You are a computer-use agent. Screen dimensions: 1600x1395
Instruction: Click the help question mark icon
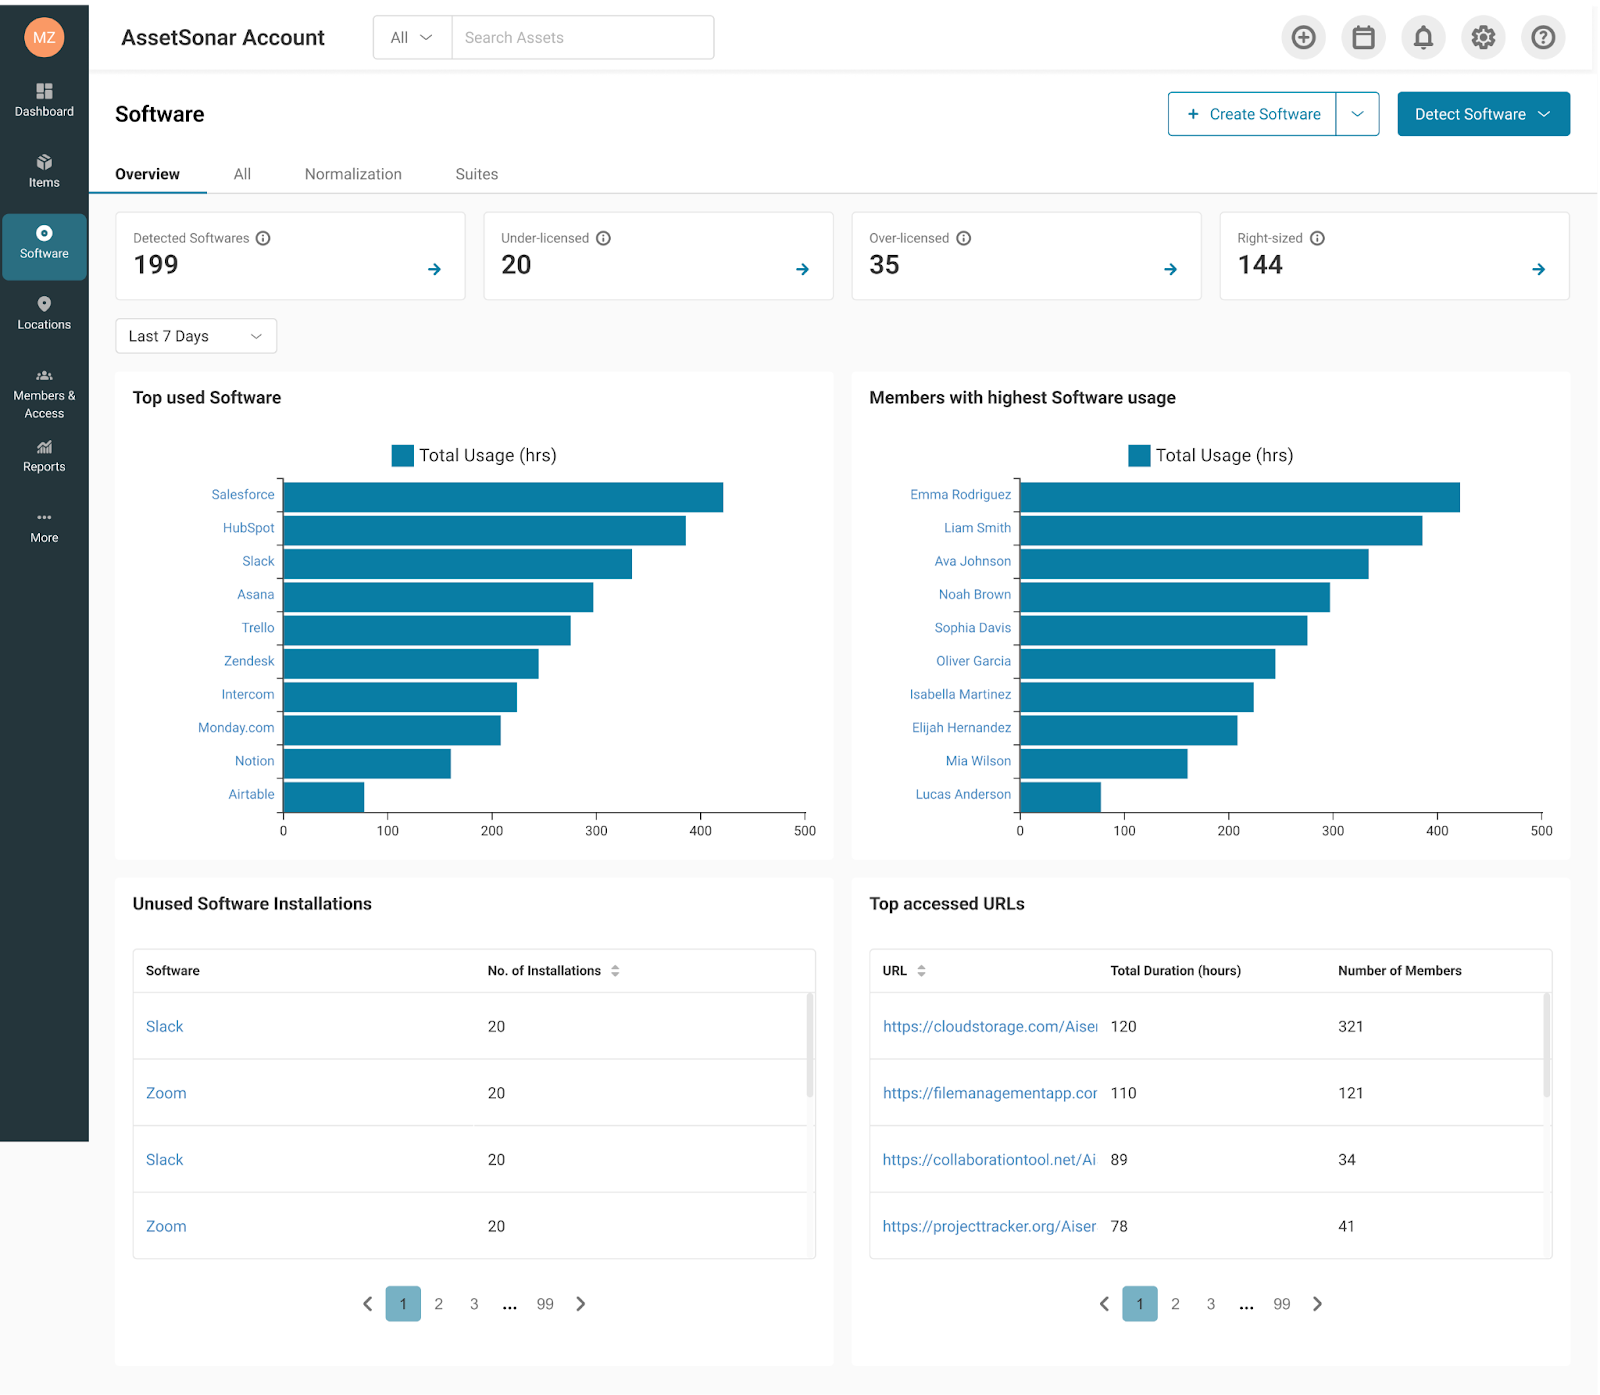pos(1543,38)
